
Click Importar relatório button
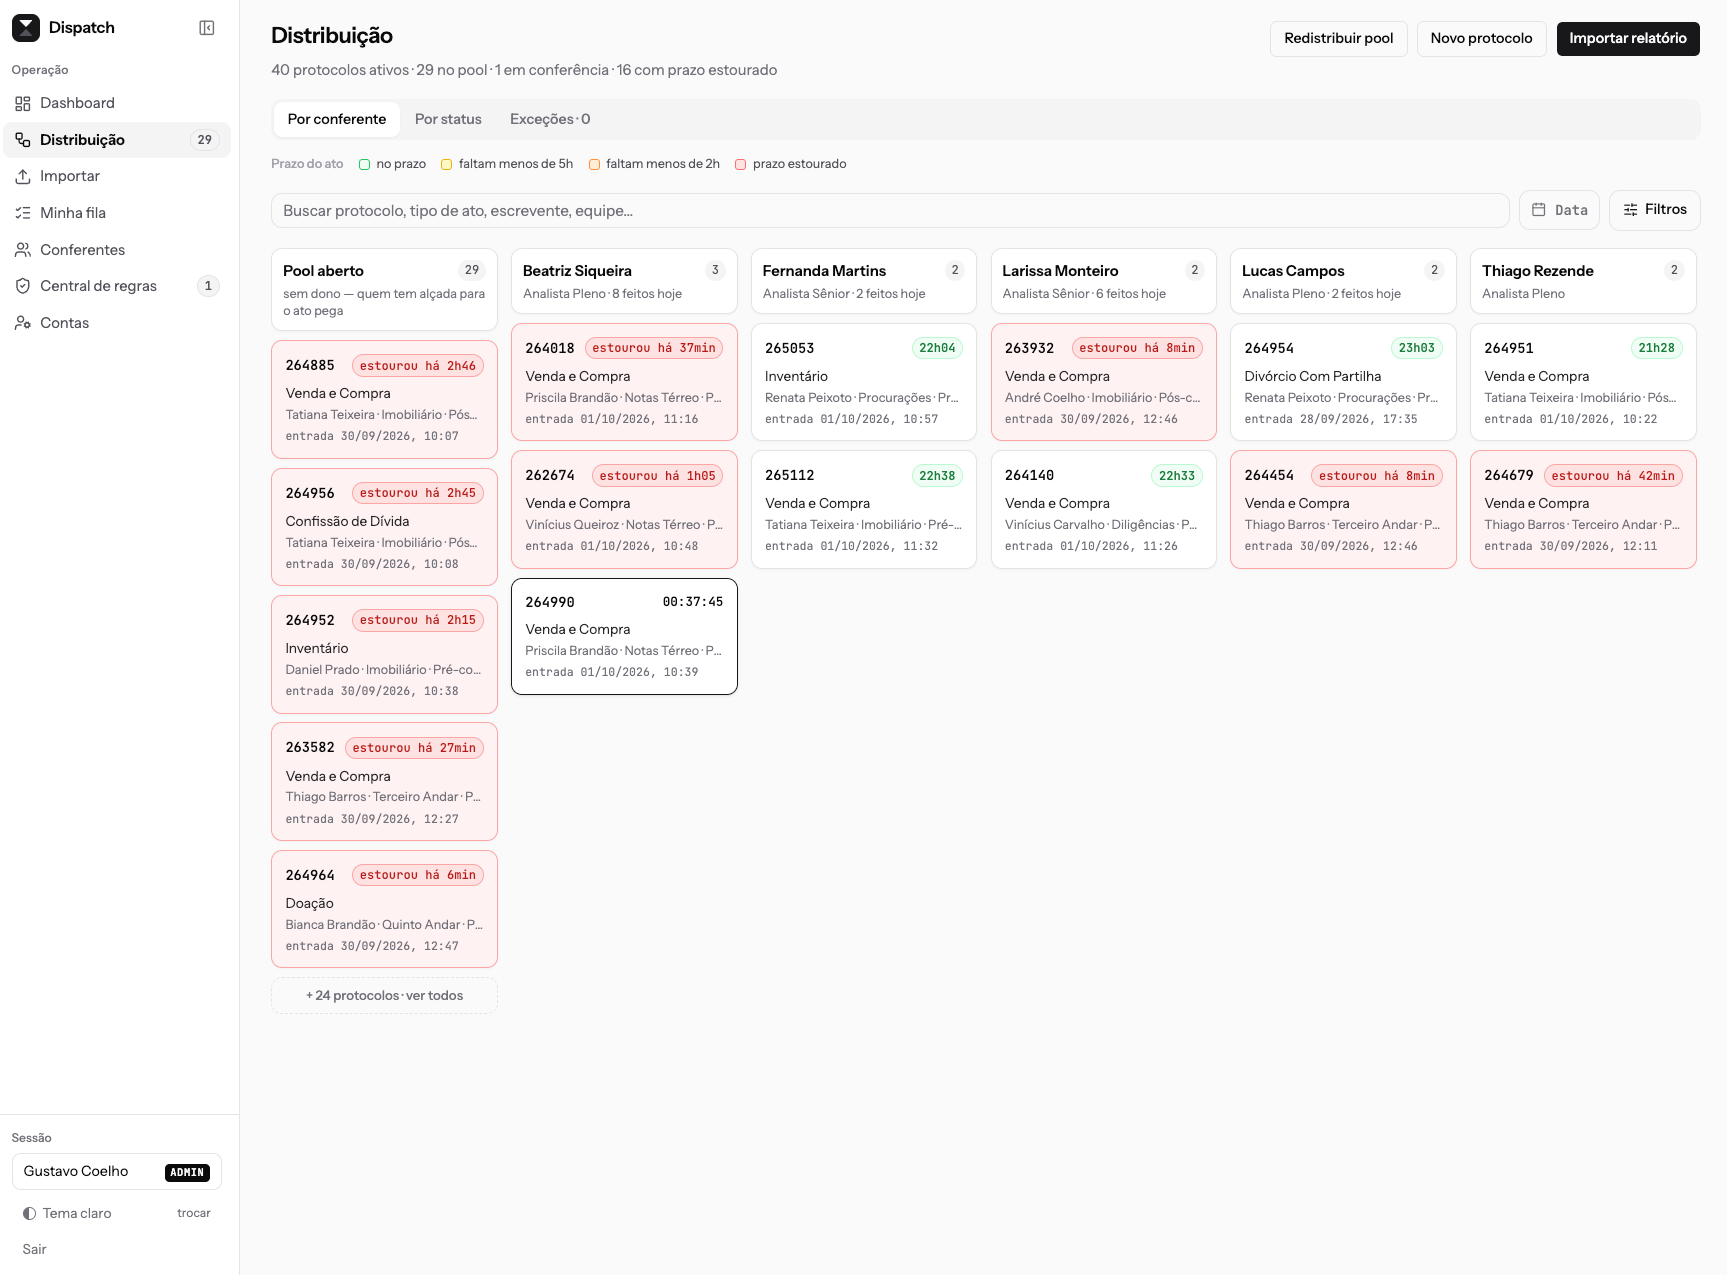click(x=1628, y=39)
